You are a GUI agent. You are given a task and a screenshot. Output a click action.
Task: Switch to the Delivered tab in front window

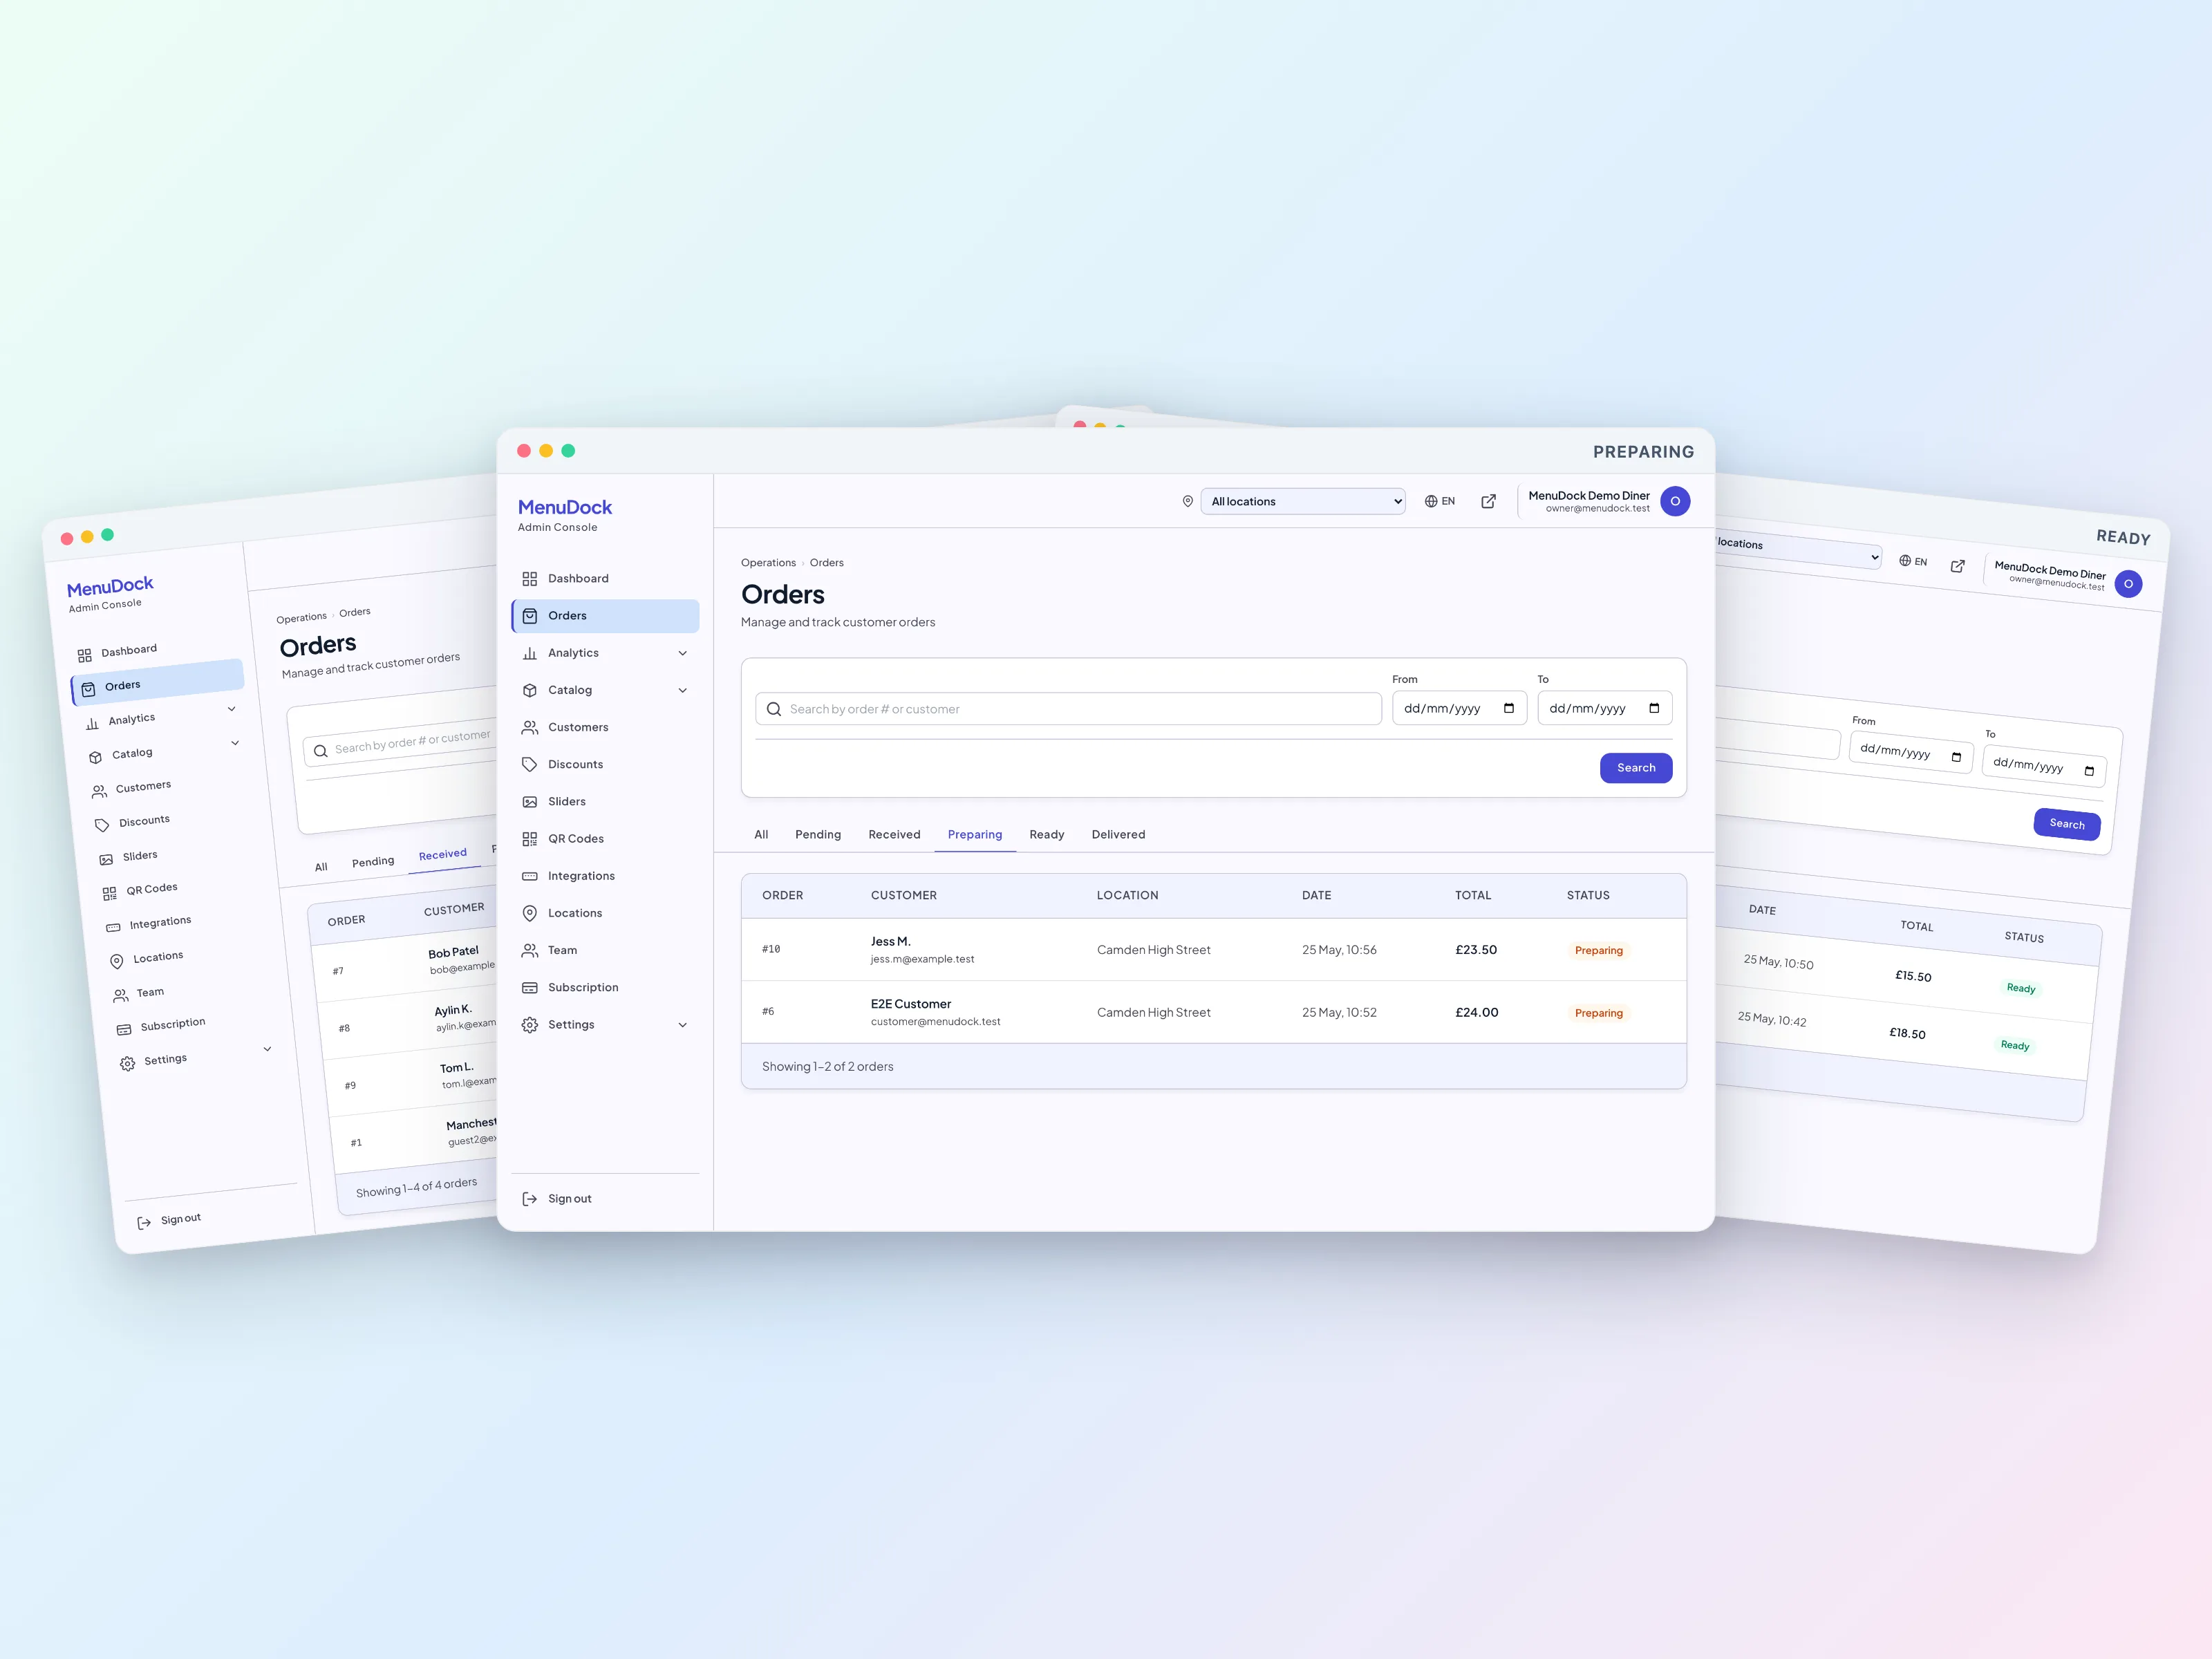coord(1118,834)
